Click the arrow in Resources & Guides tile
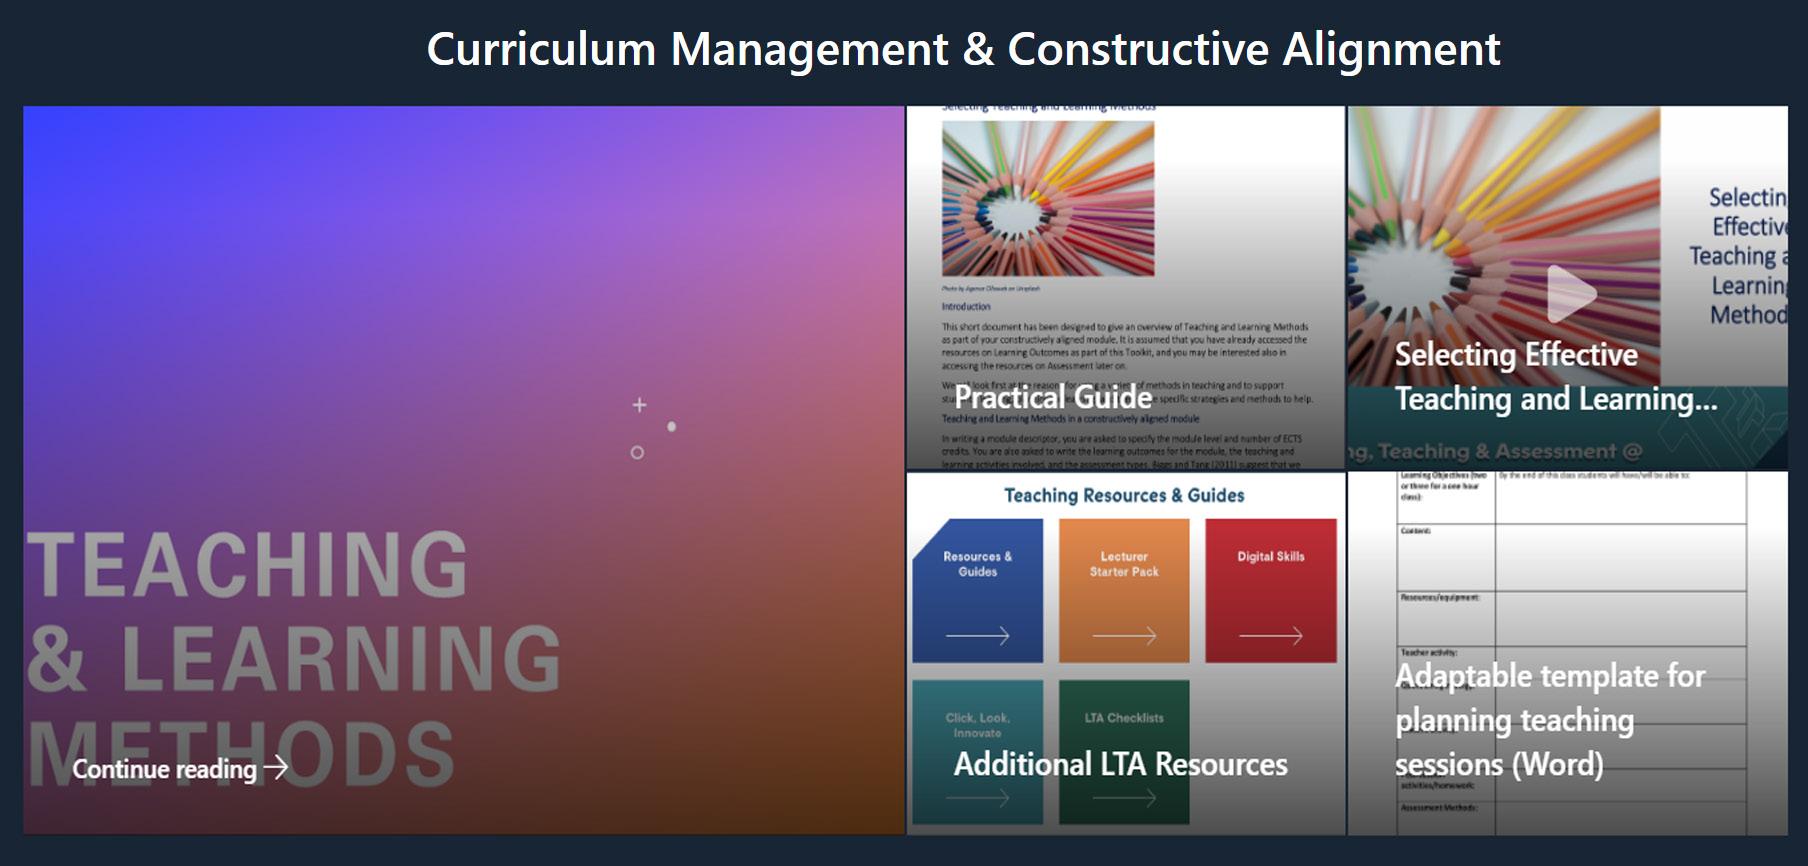Viewport: 1808px width, 866px height. coord(977,635)
